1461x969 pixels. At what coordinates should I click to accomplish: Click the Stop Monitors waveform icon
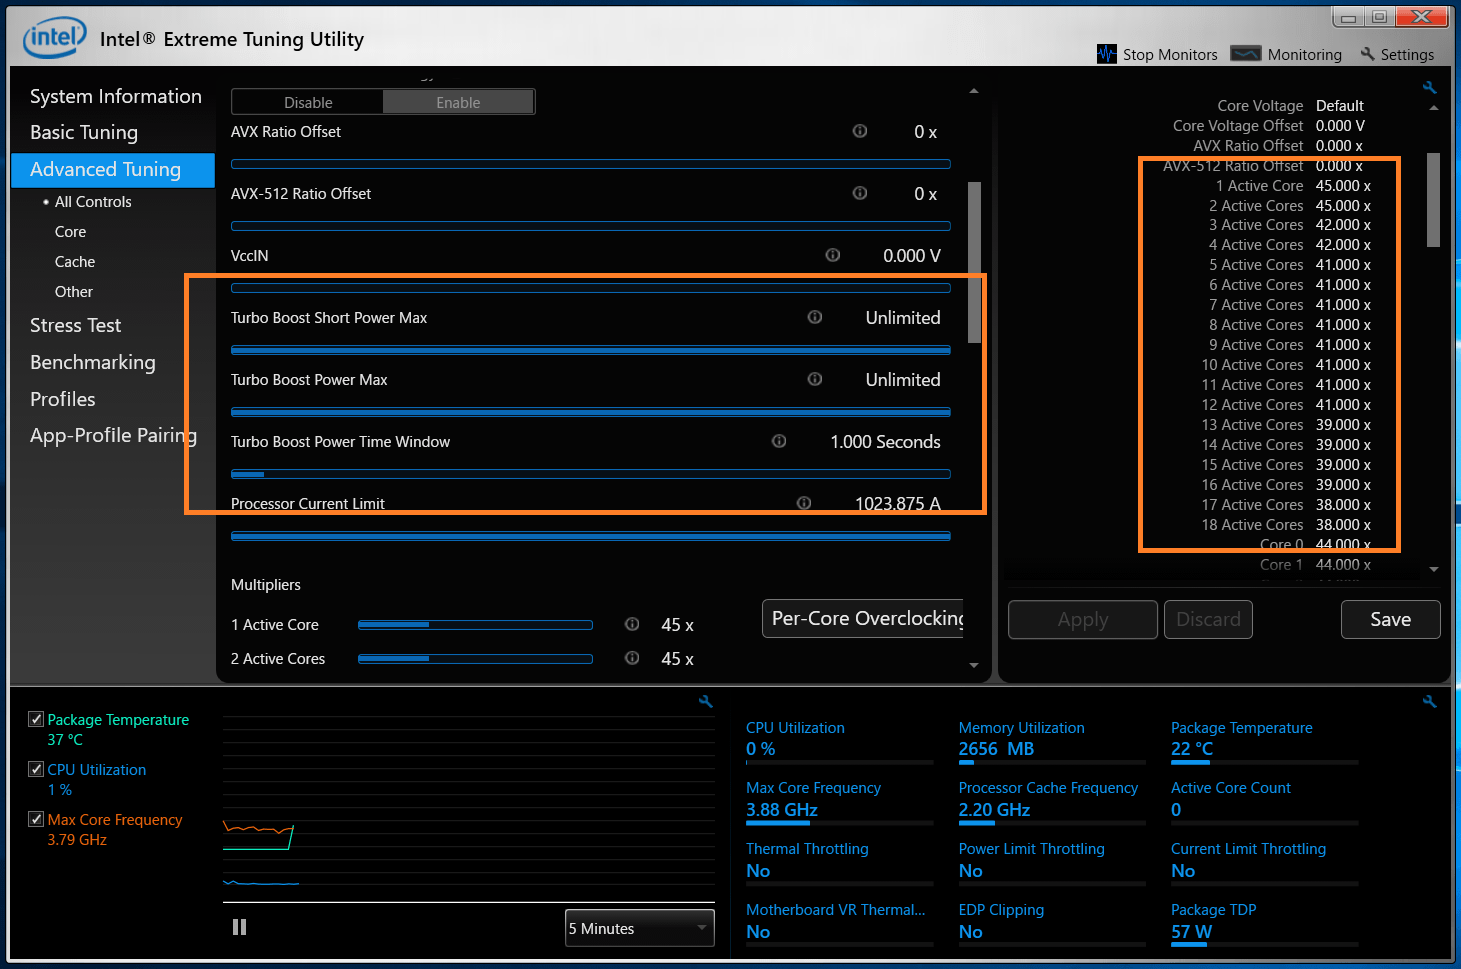1106,54
